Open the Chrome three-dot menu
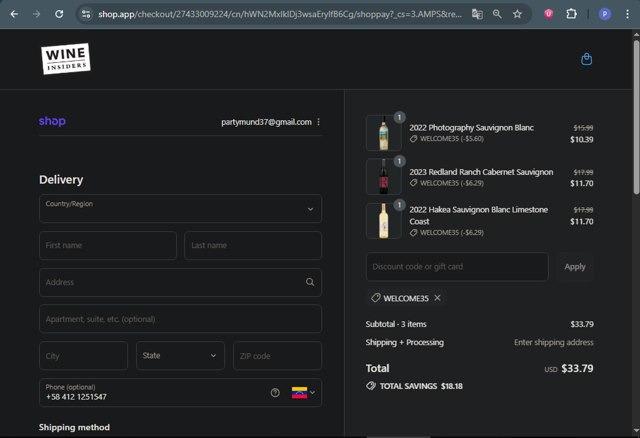Screen dimensions: 640x438 coord(627,14)
